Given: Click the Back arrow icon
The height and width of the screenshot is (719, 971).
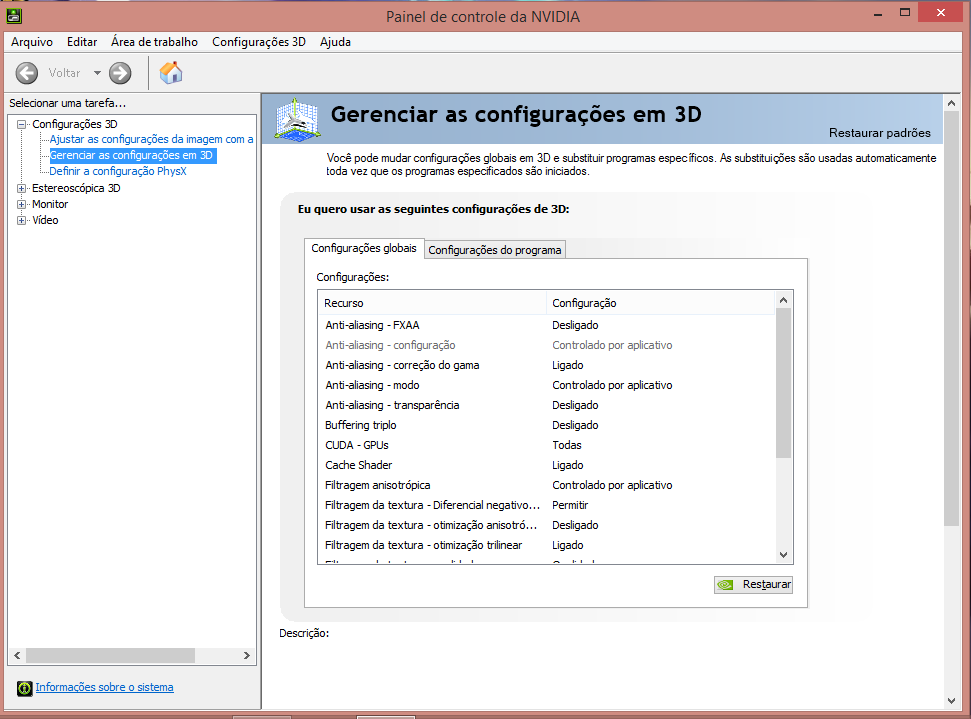Looking at the screenshot, I should coord(27,73).
